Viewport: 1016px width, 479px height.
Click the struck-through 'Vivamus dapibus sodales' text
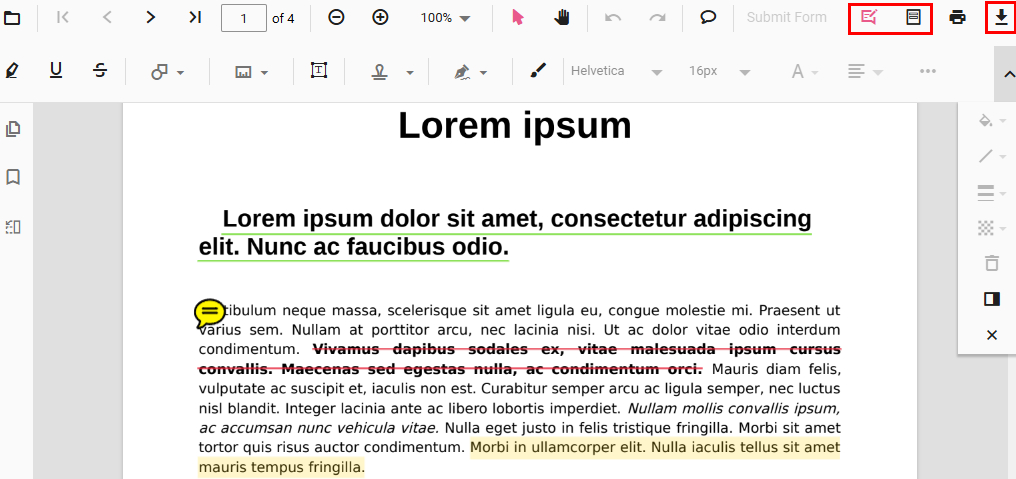(x=519, y=360)
